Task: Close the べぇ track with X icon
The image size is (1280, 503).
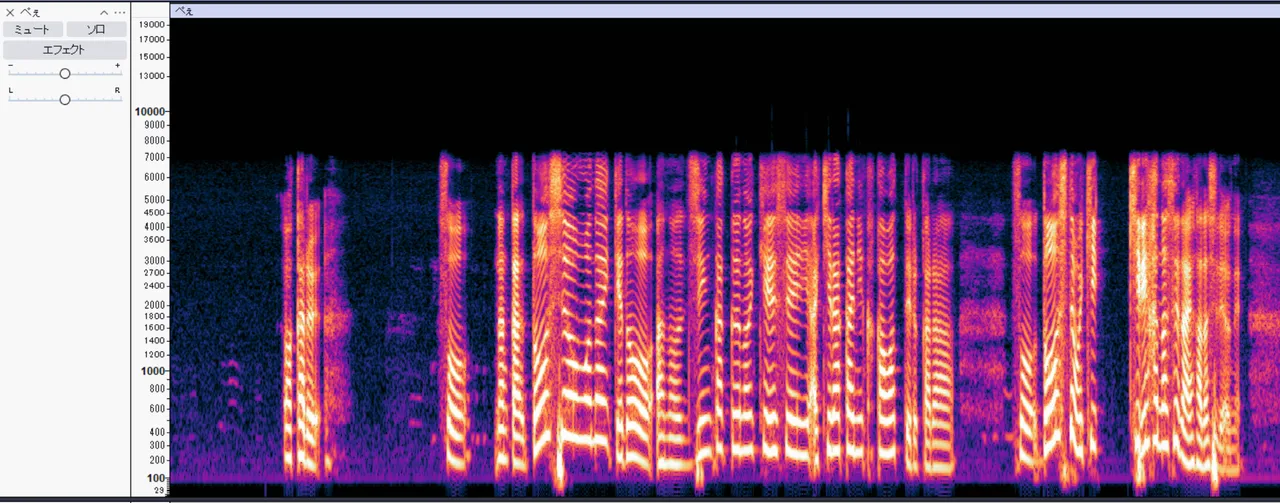Action: (10, 12)
